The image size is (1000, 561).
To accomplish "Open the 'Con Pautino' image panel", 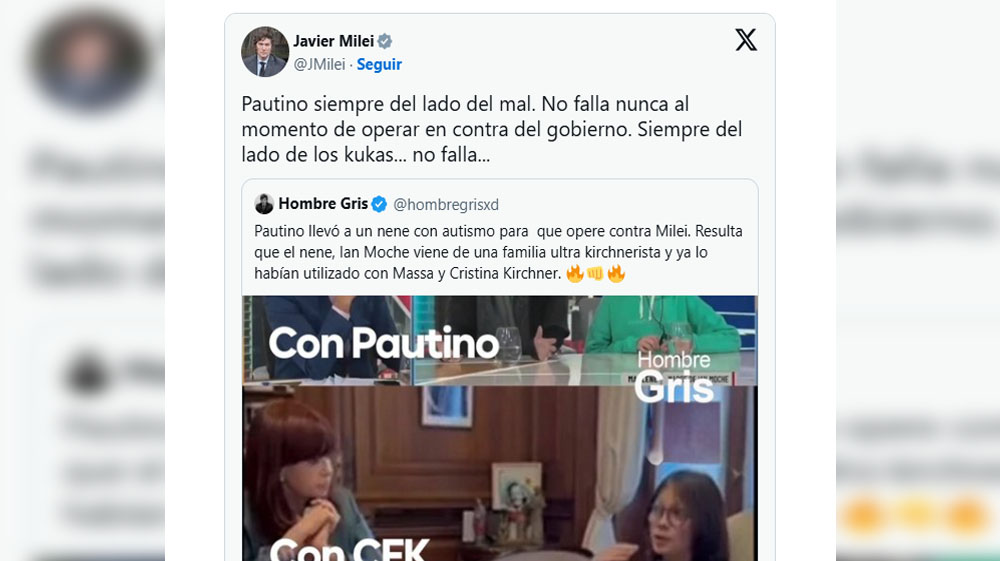I will click(500, 340).
